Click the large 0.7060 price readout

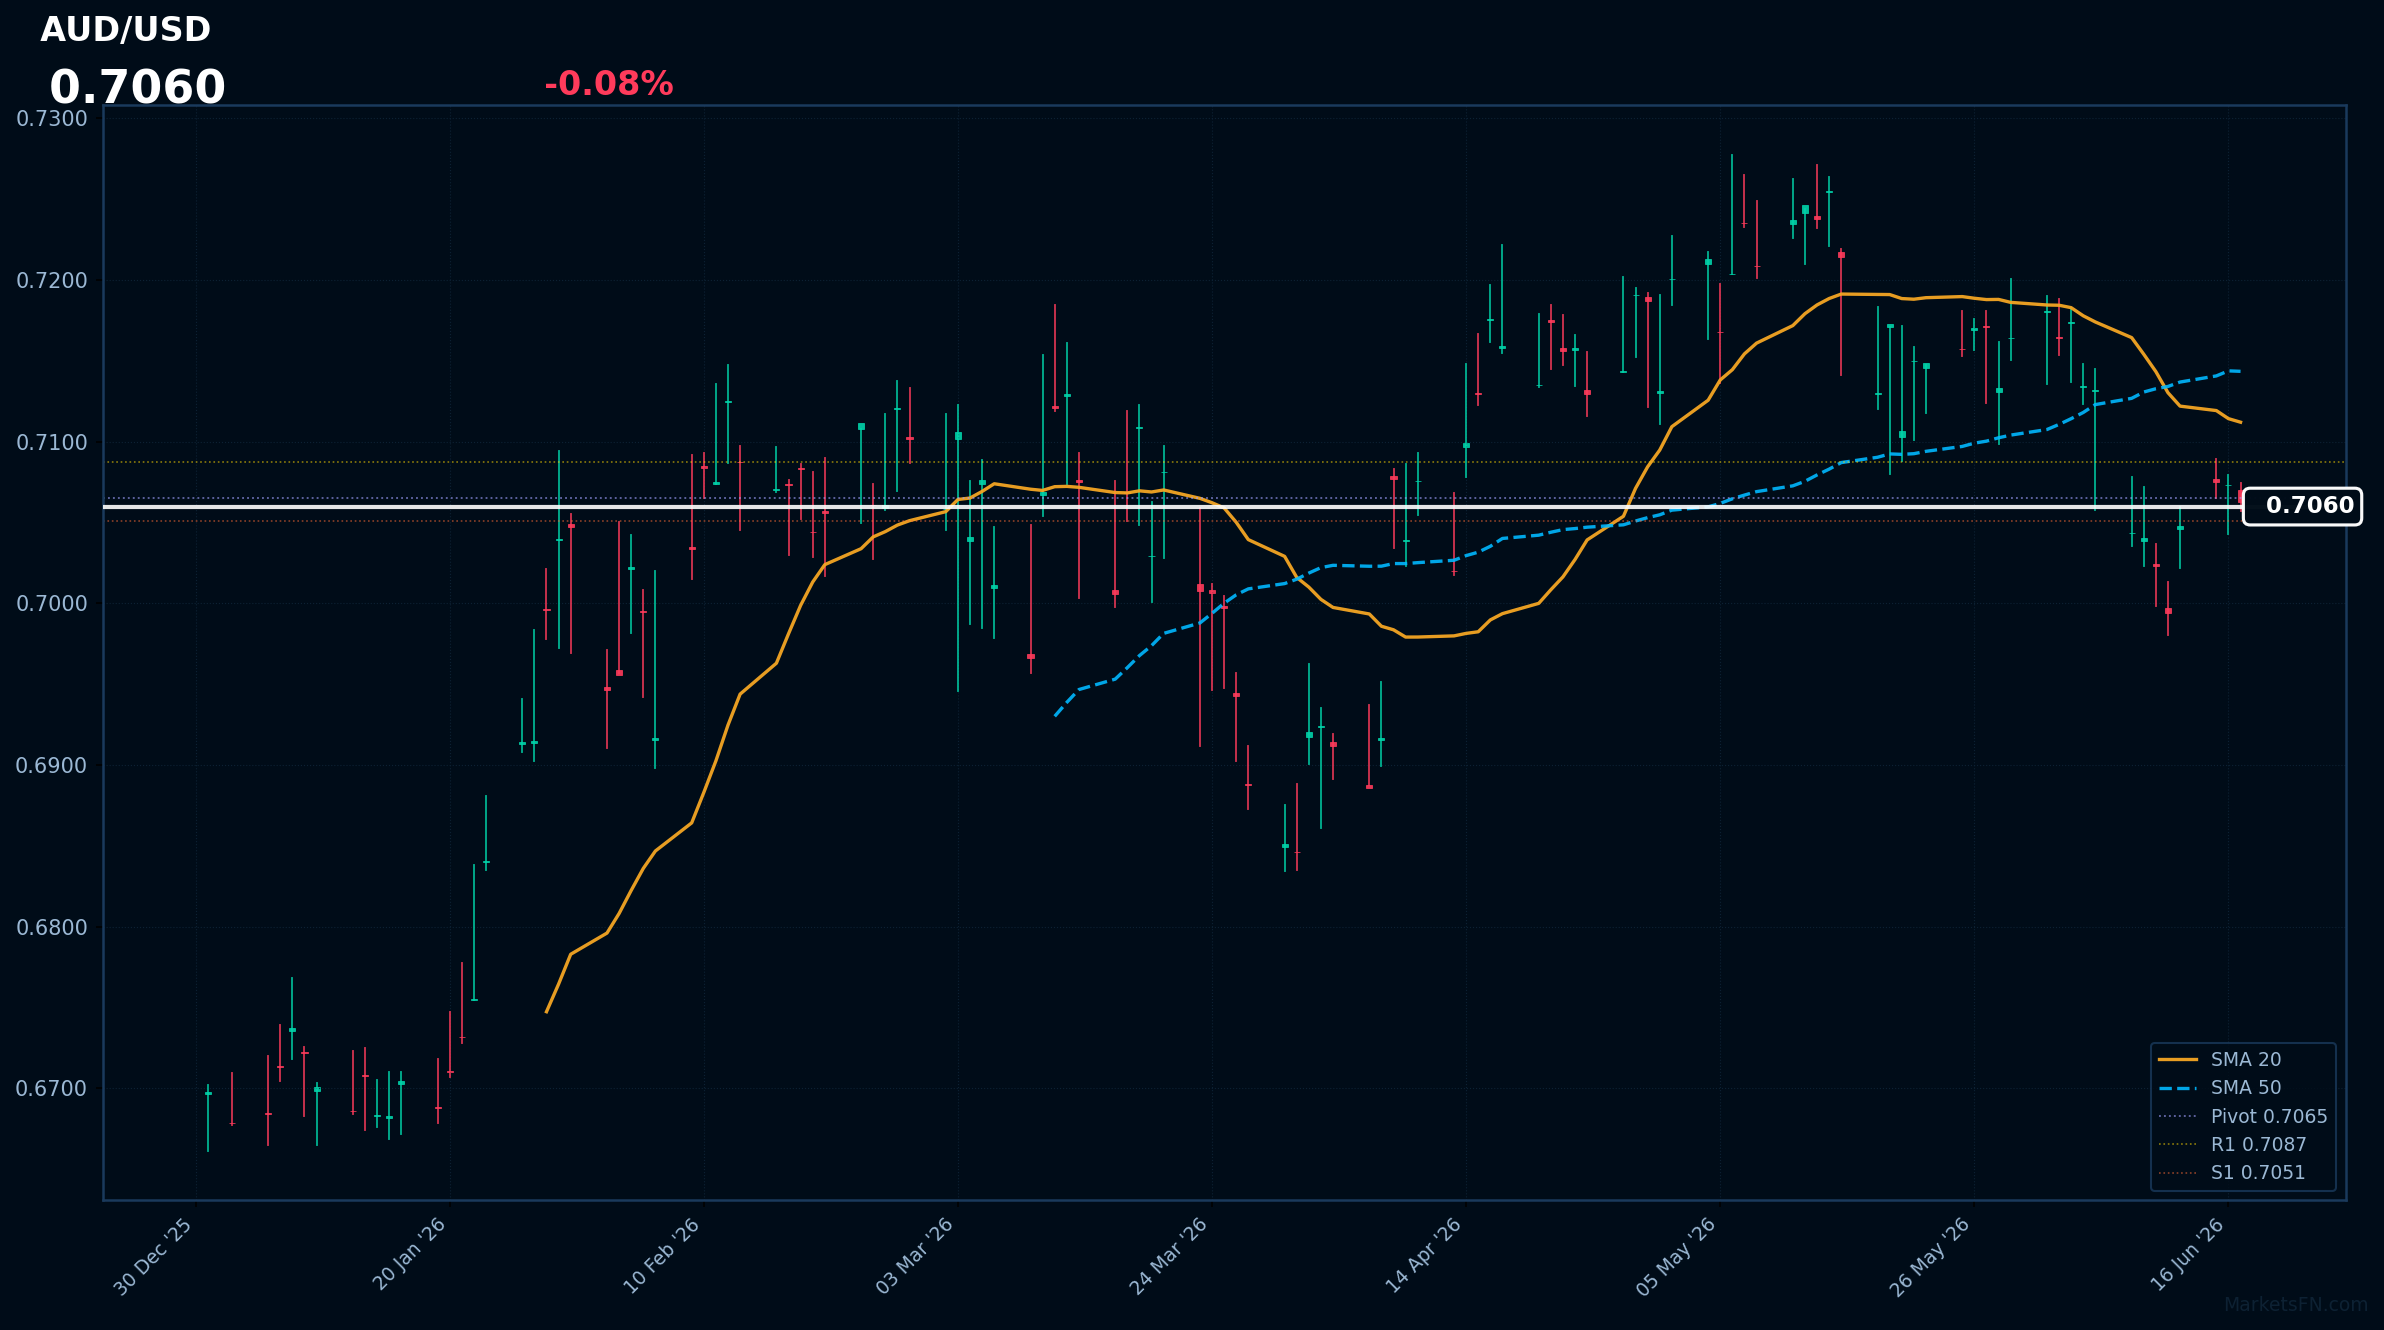click(137, 88)
